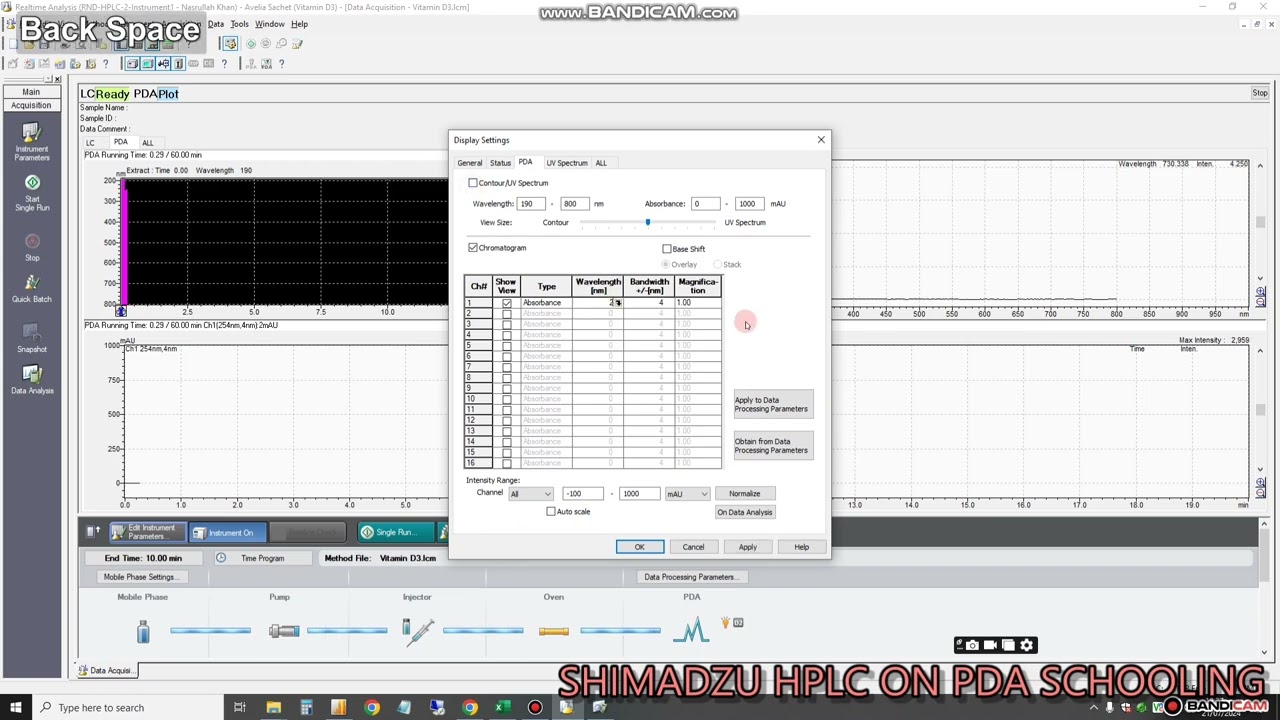Select LC tab in the plot area
1280x720 pixels.
(x=90, y=143)
